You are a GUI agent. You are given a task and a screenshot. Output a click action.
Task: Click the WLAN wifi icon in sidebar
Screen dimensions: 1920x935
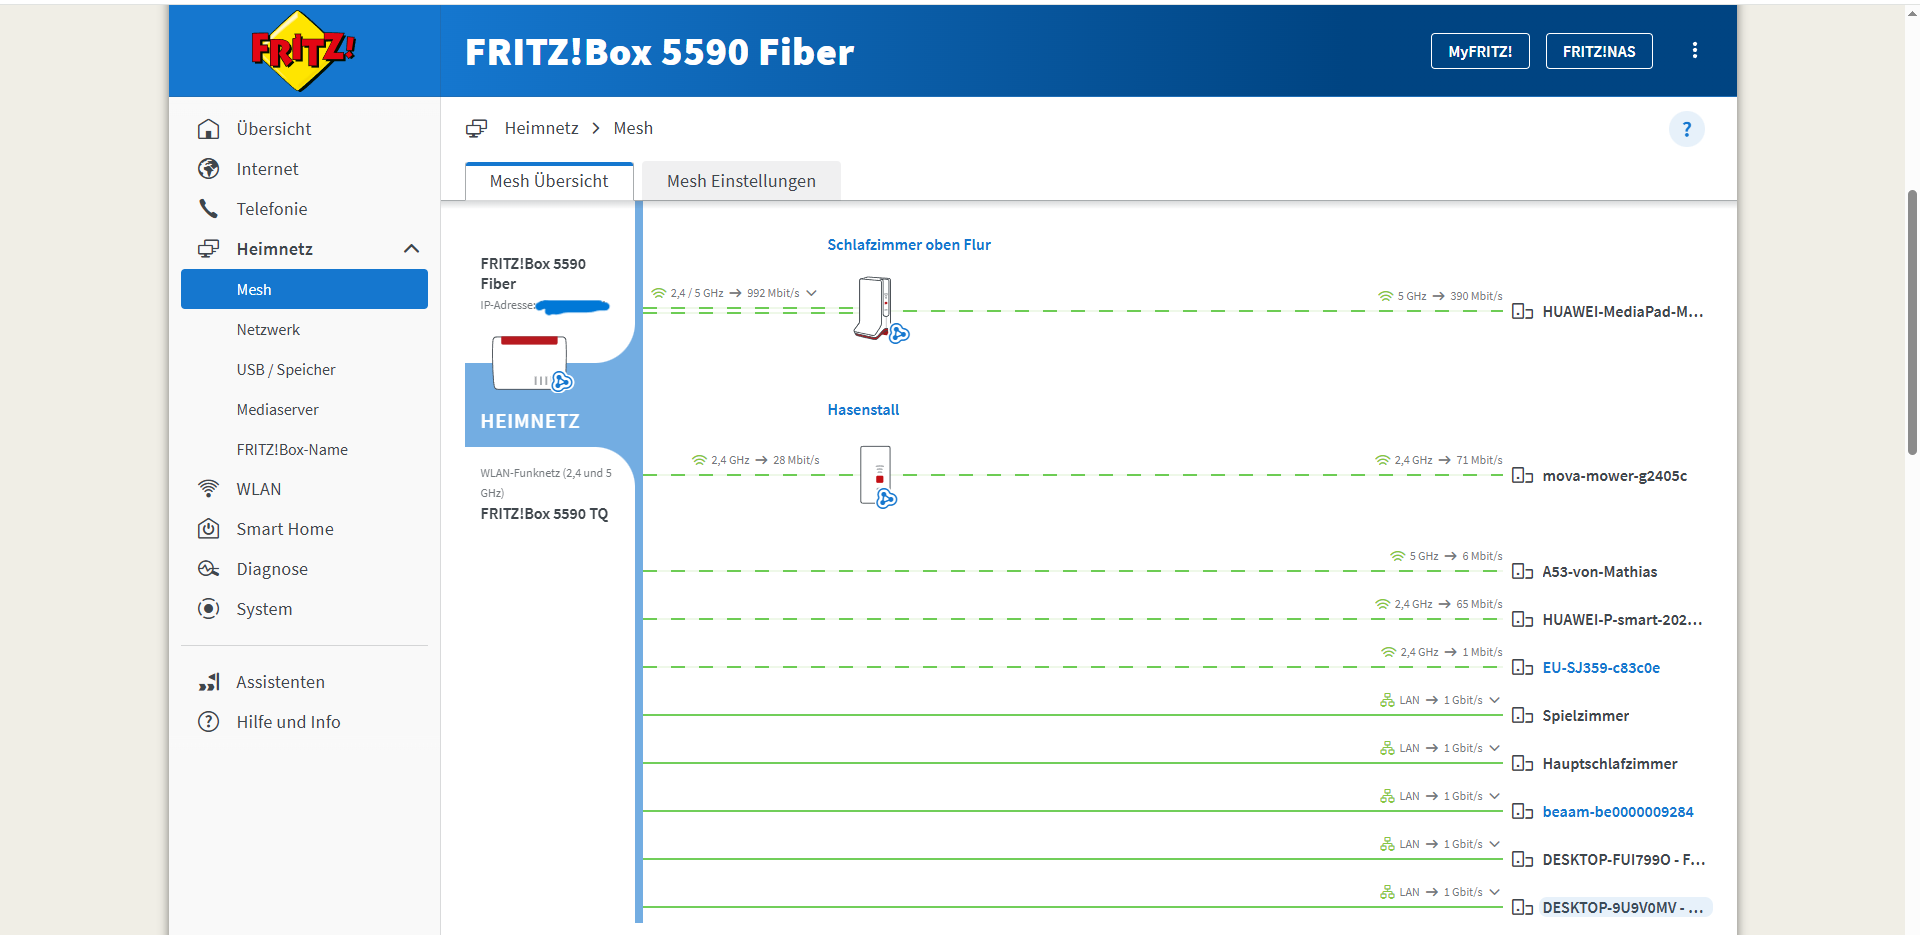tap(208, 489)
